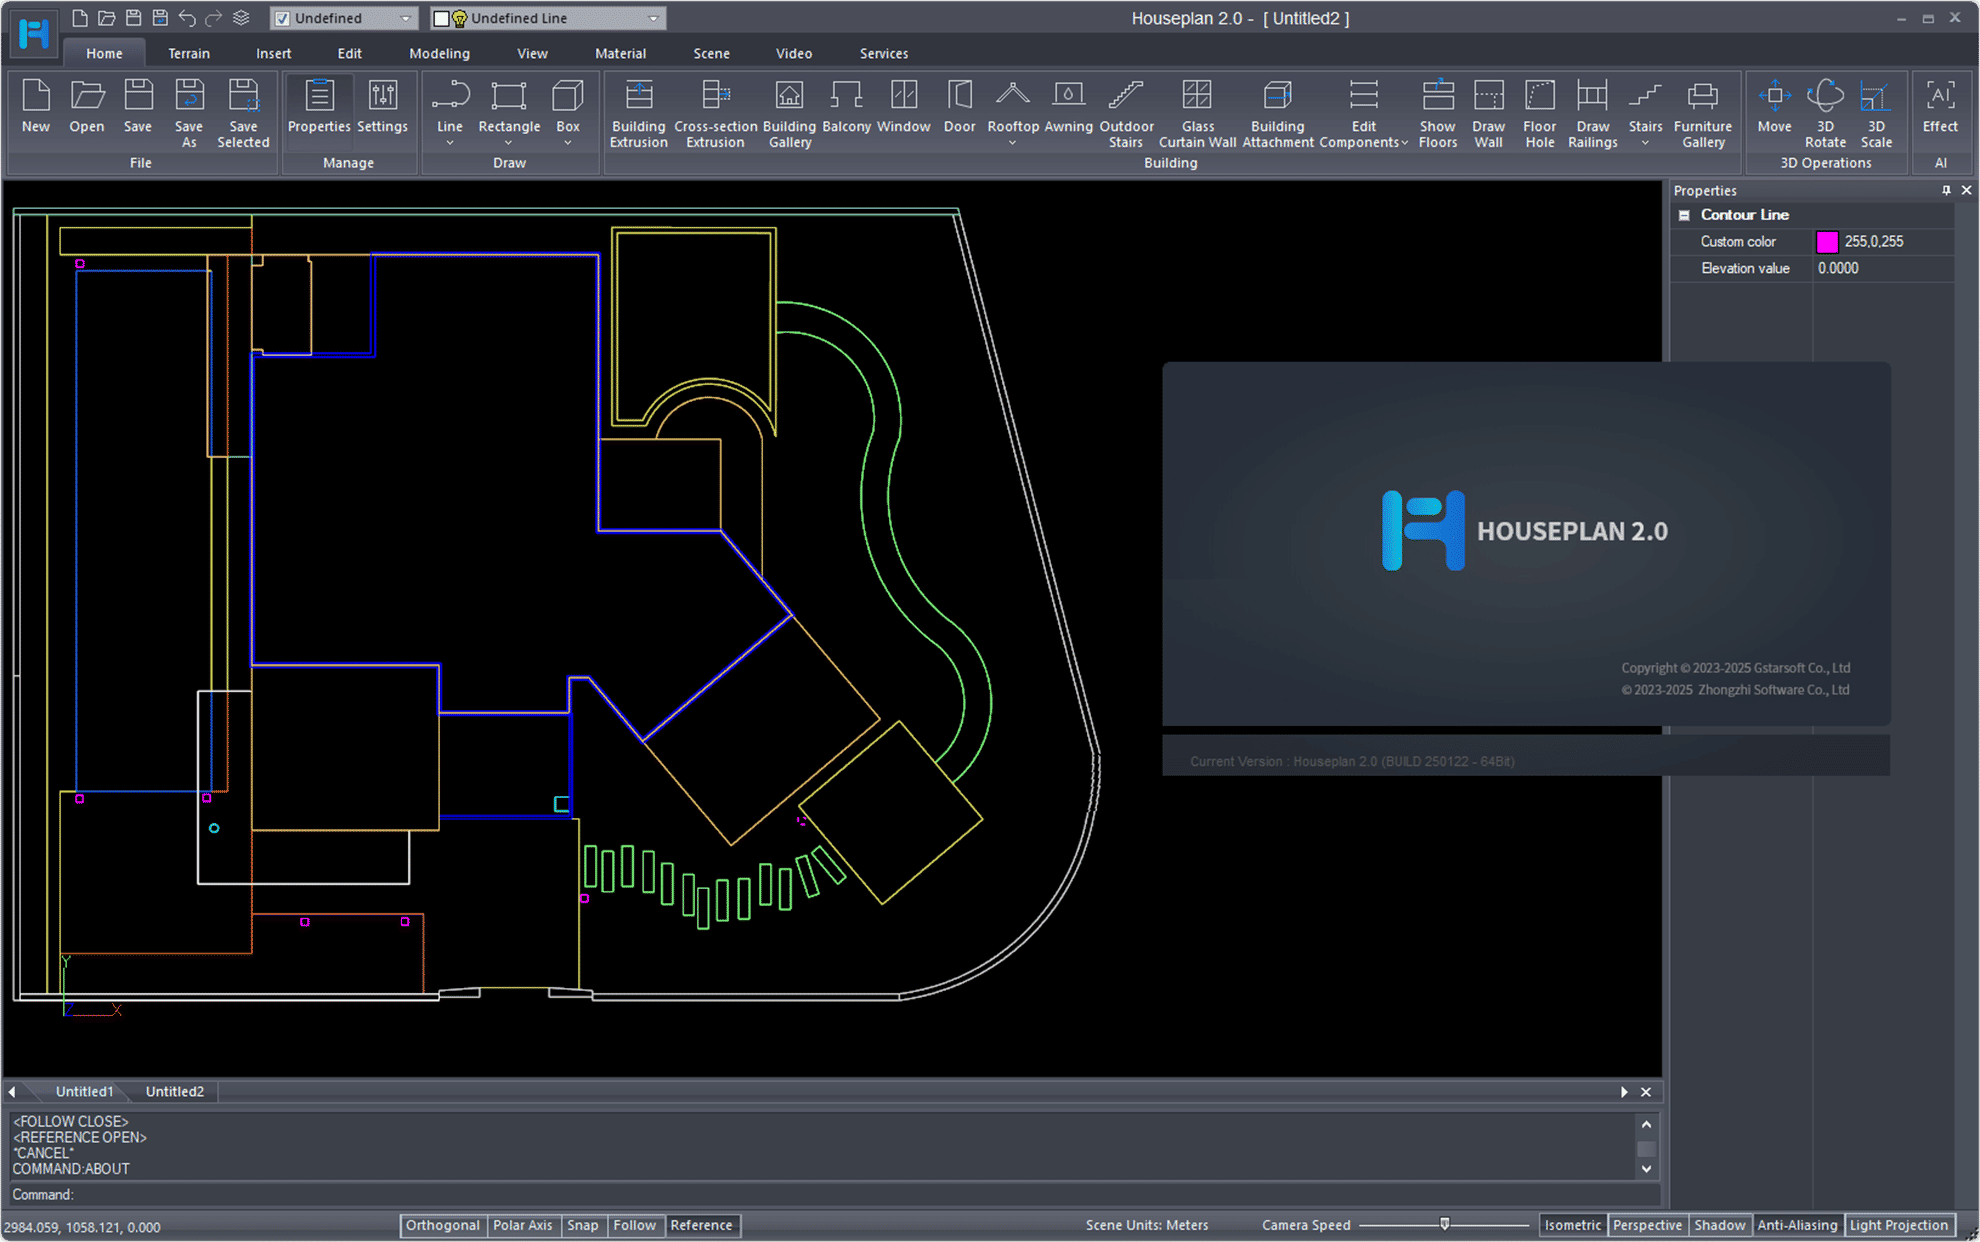The width and height of the screenshot is (1980, 1242).
Task: Collapse the Contour Line section
Action: coord(1684,215)
